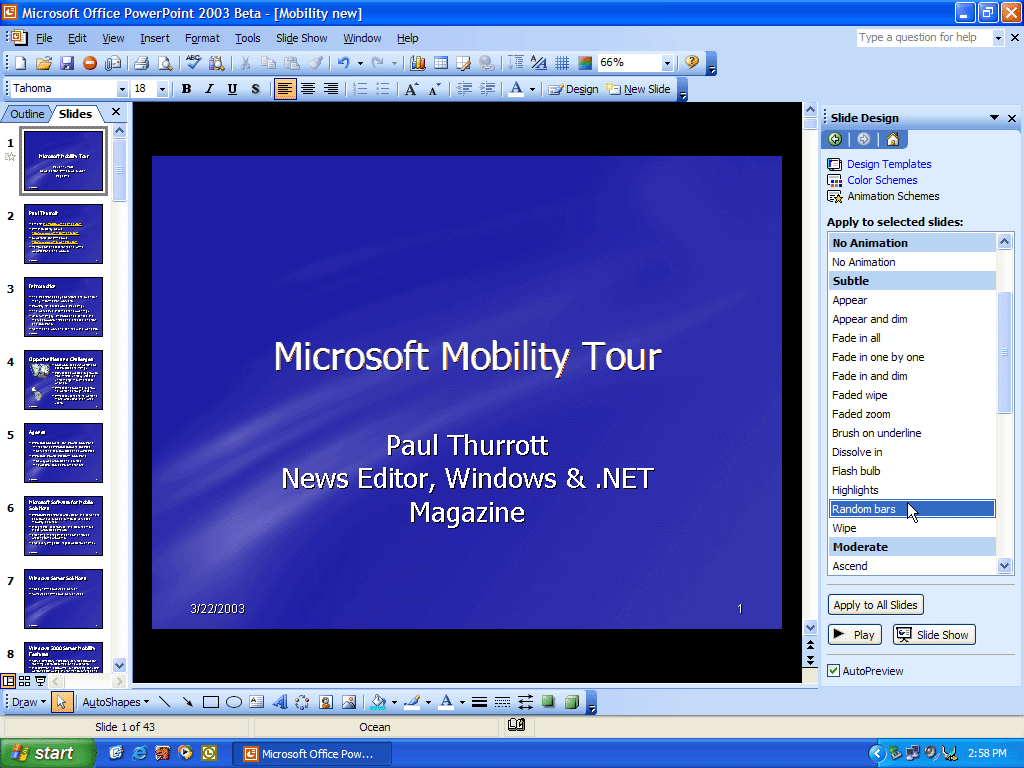
Task: Toggle text Shadow formatting
Action: [x=255, y=89]
